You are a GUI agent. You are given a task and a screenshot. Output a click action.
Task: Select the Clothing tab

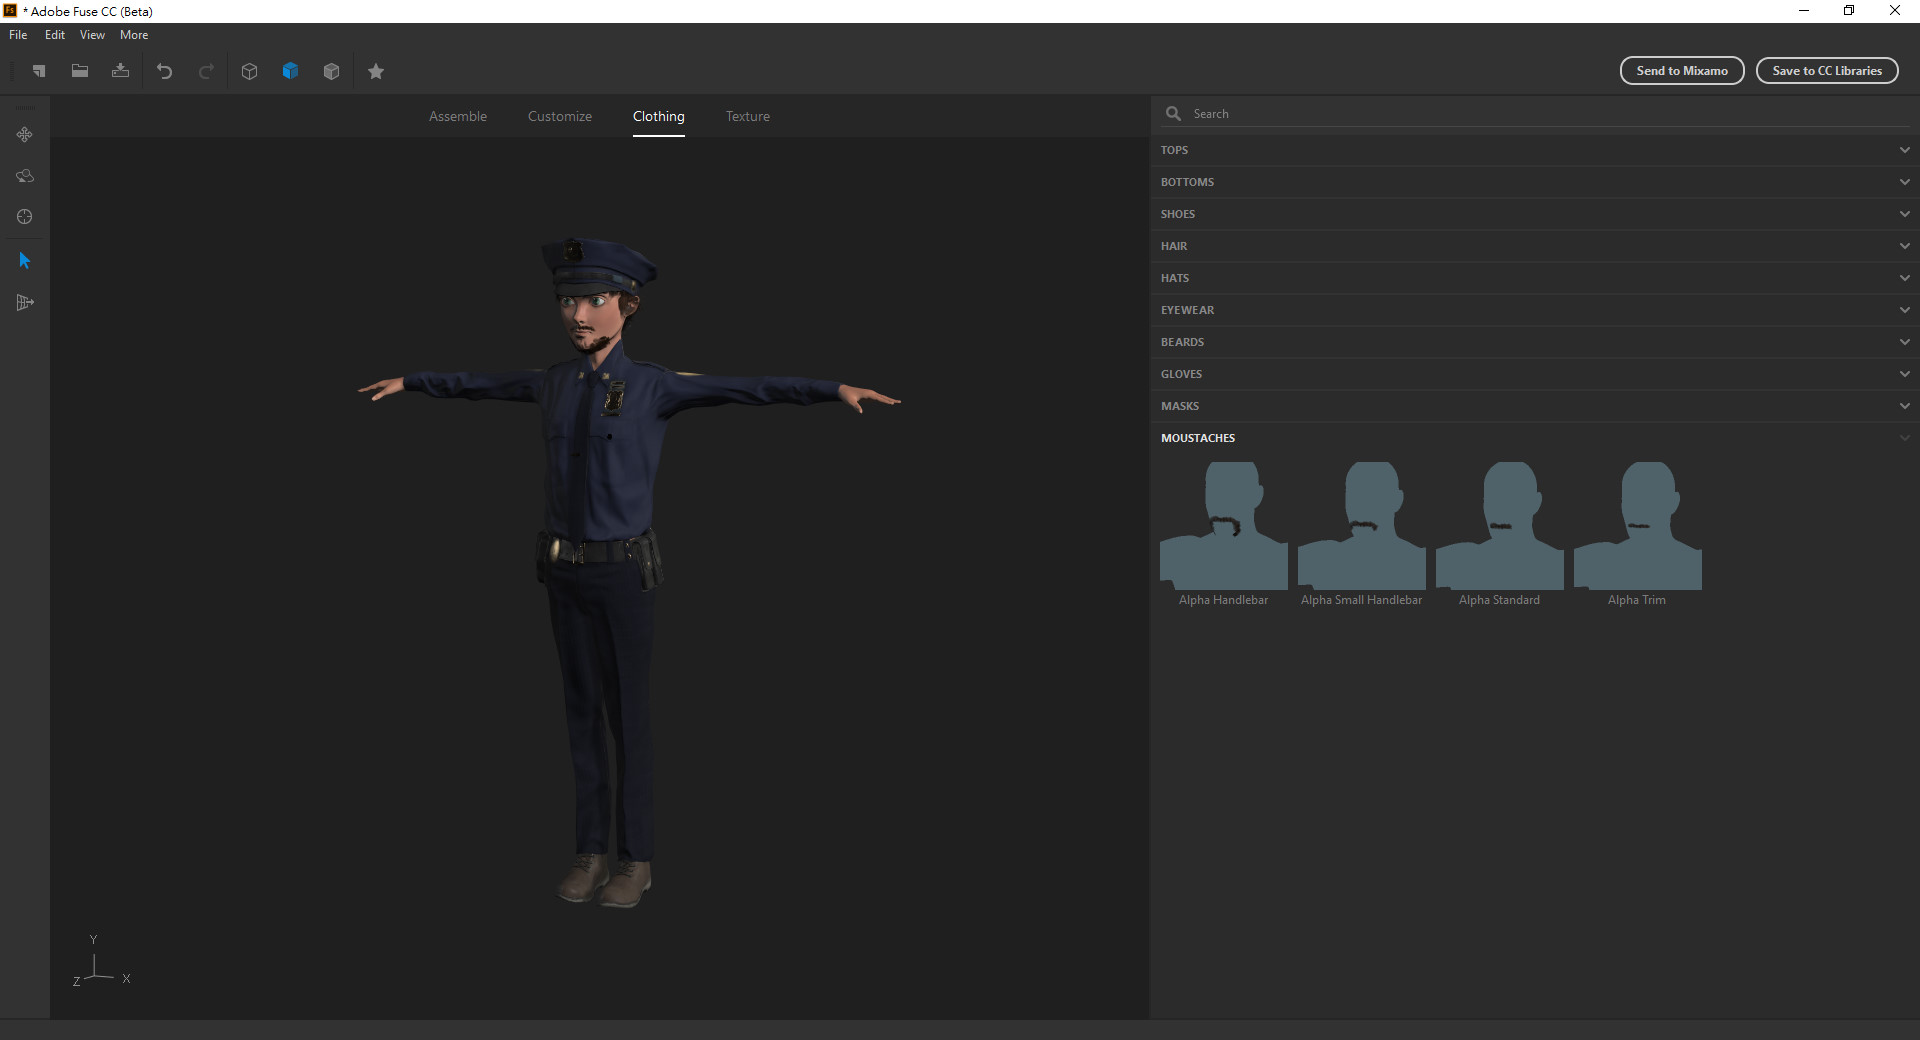[x=659, y=116]
